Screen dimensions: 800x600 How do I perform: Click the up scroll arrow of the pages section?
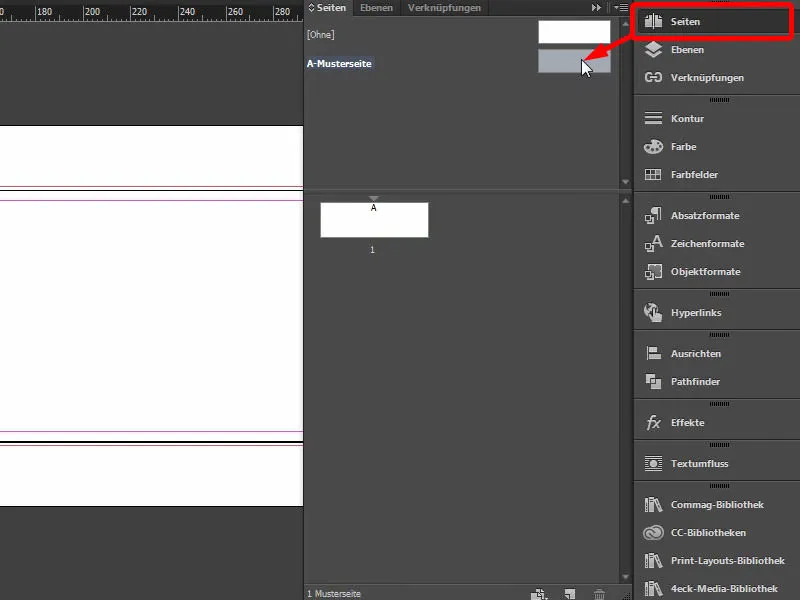click(x=626, y=201)
